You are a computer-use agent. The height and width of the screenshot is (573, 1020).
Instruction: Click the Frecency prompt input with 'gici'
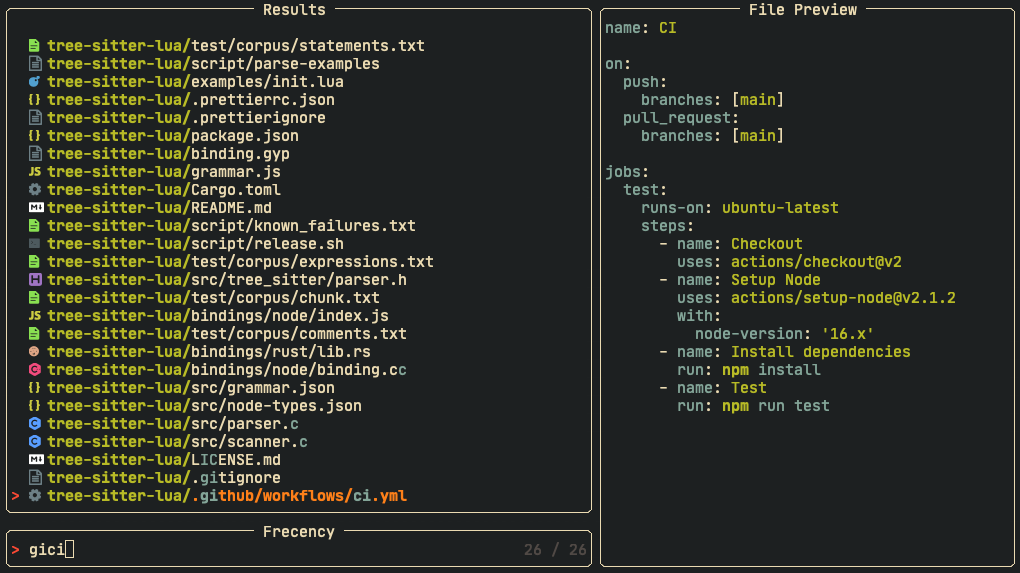[x=299, y=550]
